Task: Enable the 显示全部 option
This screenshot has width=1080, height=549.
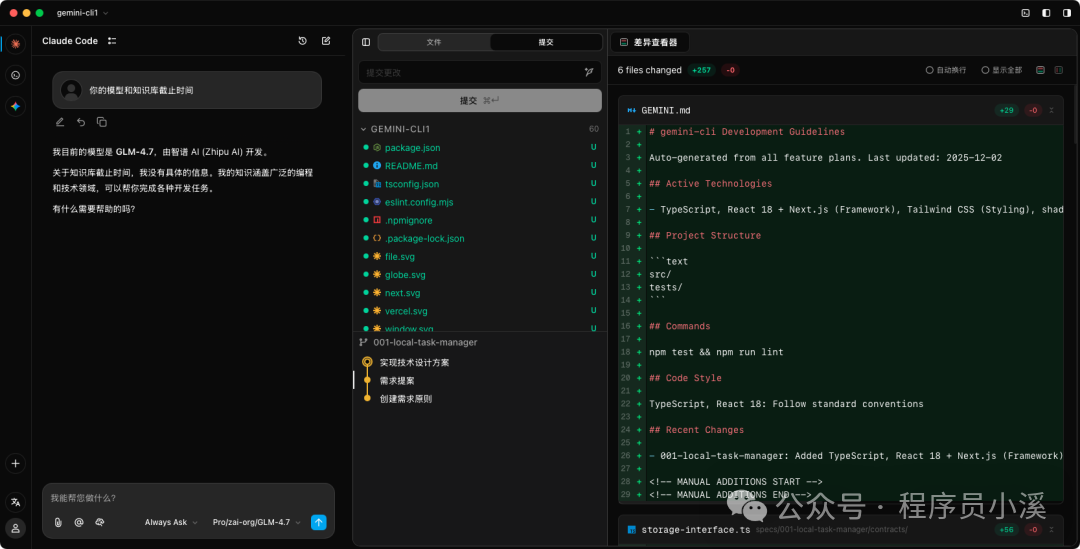Action: tap(1001, 70)
